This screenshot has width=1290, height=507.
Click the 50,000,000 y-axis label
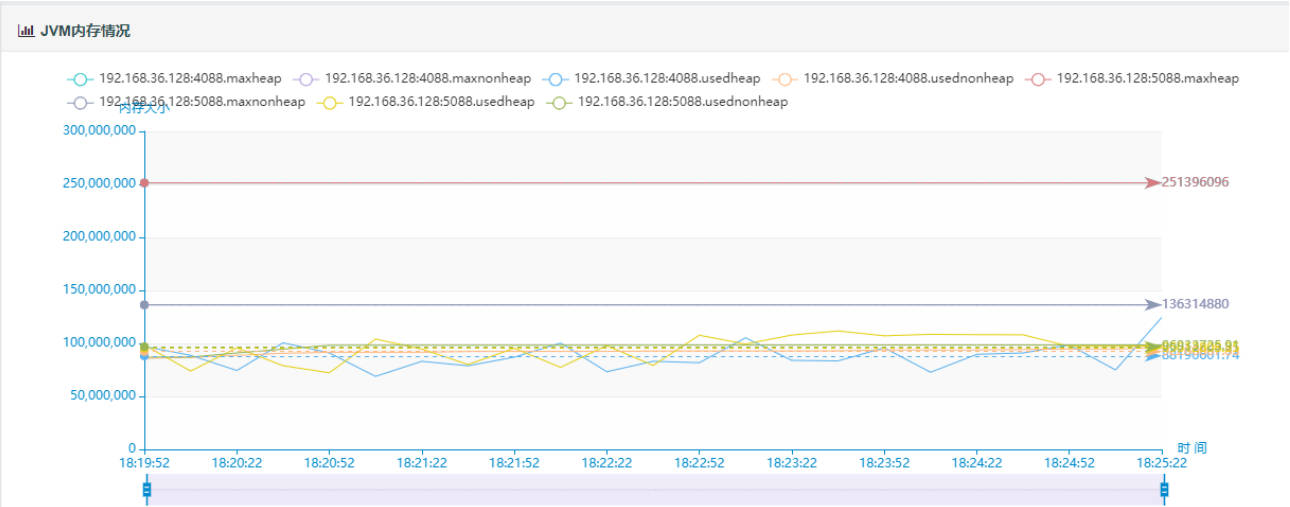click(101, 396)
